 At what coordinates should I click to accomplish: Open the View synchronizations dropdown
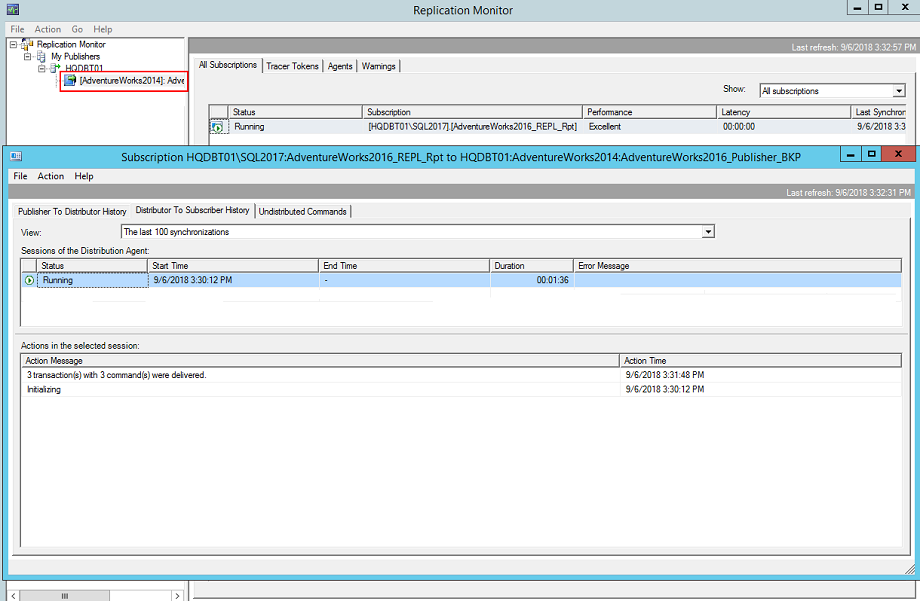click(x=708, y=232)
